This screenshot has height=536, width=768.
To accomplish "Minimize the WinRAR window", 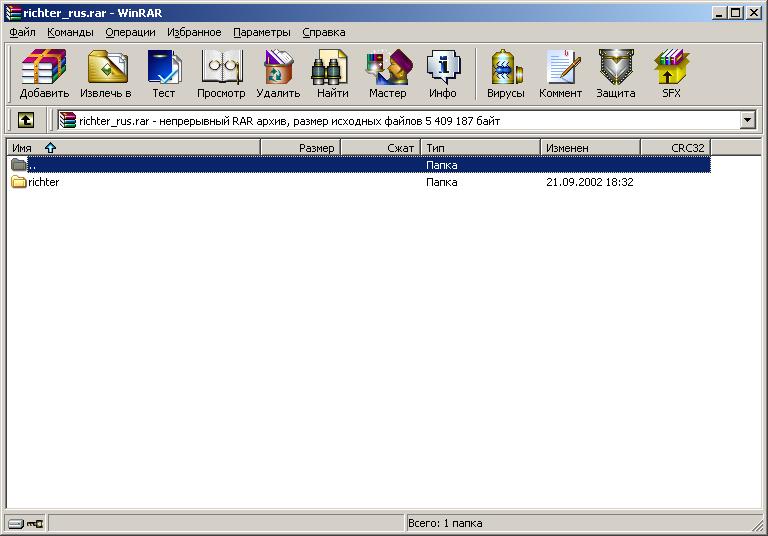I will pos(719,13).
